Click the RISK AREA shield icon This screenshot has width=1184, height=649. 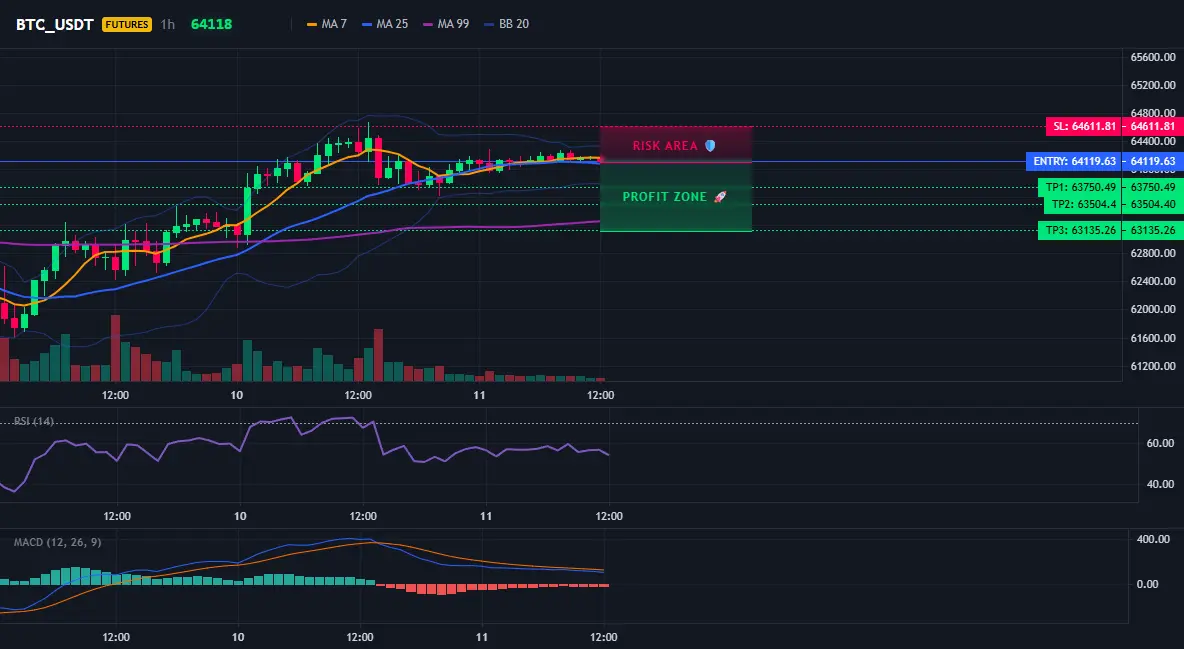[710, 146]
